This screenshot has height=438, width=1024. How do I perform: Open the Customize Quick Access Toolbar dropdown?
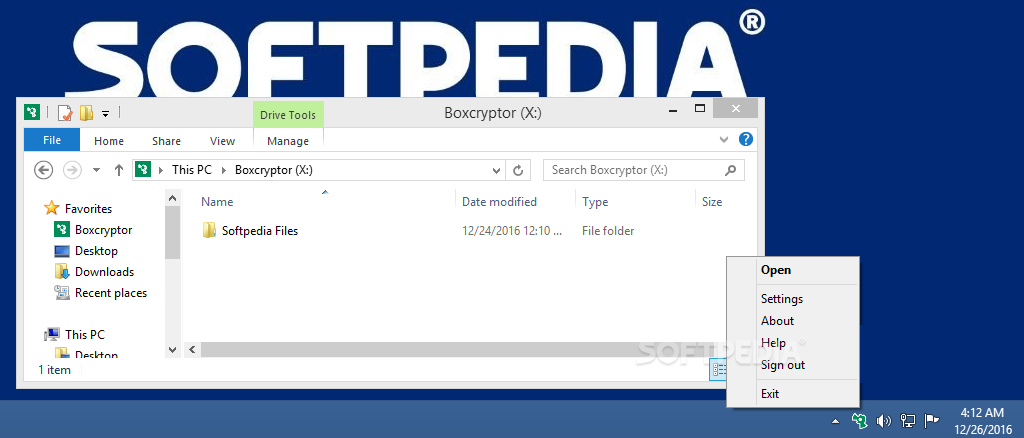[105, 114]
